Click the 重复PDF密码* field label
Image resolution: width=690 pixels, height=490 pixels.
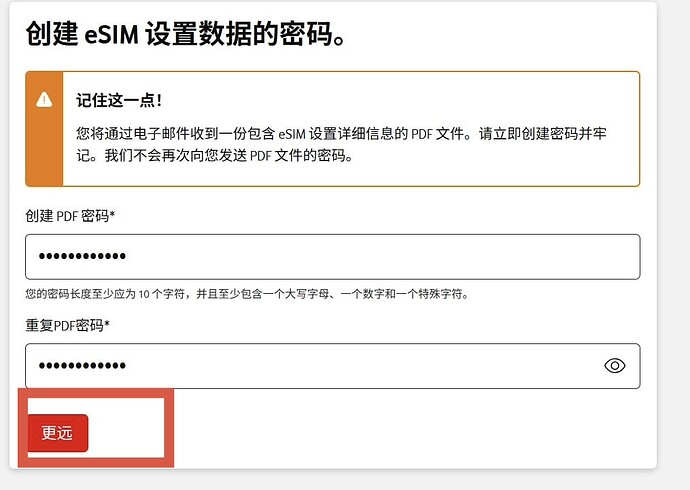pos(67,325)
